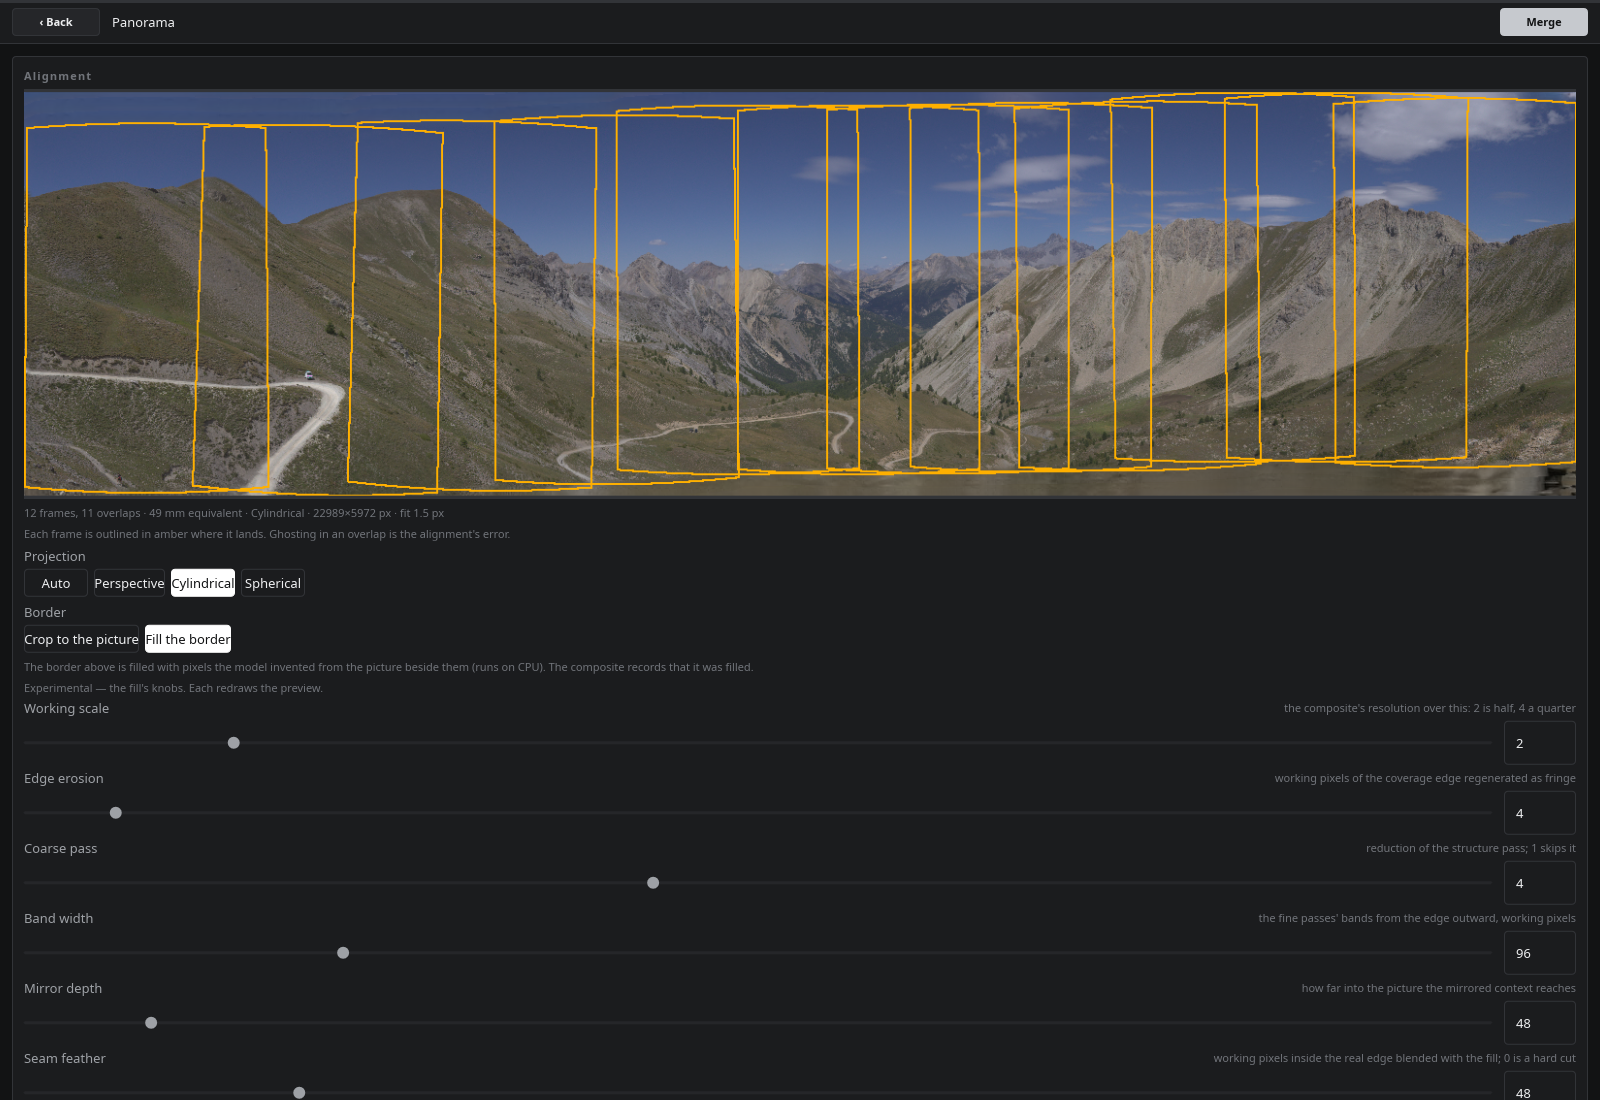The image size is (1600, 1100).
Task: Click the Band width slider handle
Action: point(343,953)
